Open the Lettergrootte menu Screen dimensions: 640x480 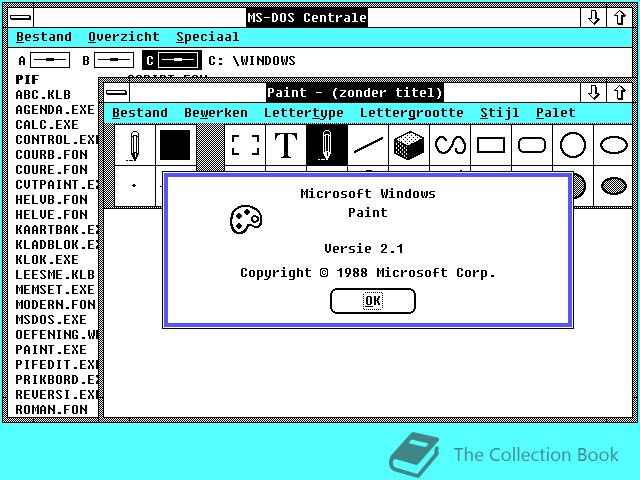pyautogui.click(x=411, y=113)
